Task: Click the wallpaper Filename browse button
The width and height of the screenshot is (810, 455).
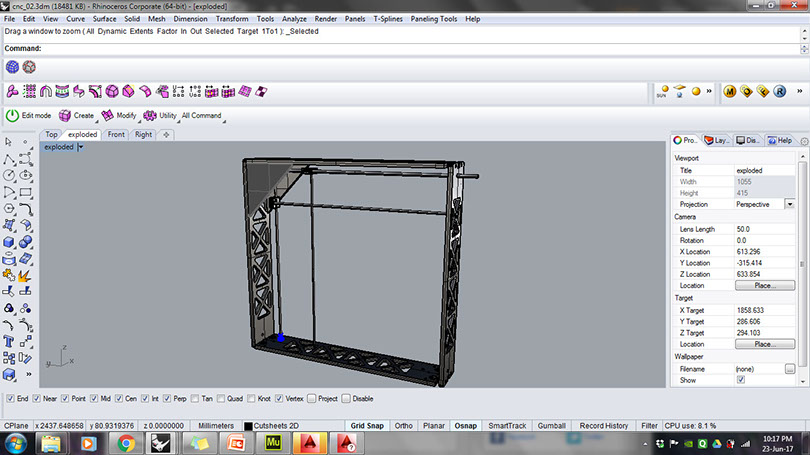Action: (789, 369)
